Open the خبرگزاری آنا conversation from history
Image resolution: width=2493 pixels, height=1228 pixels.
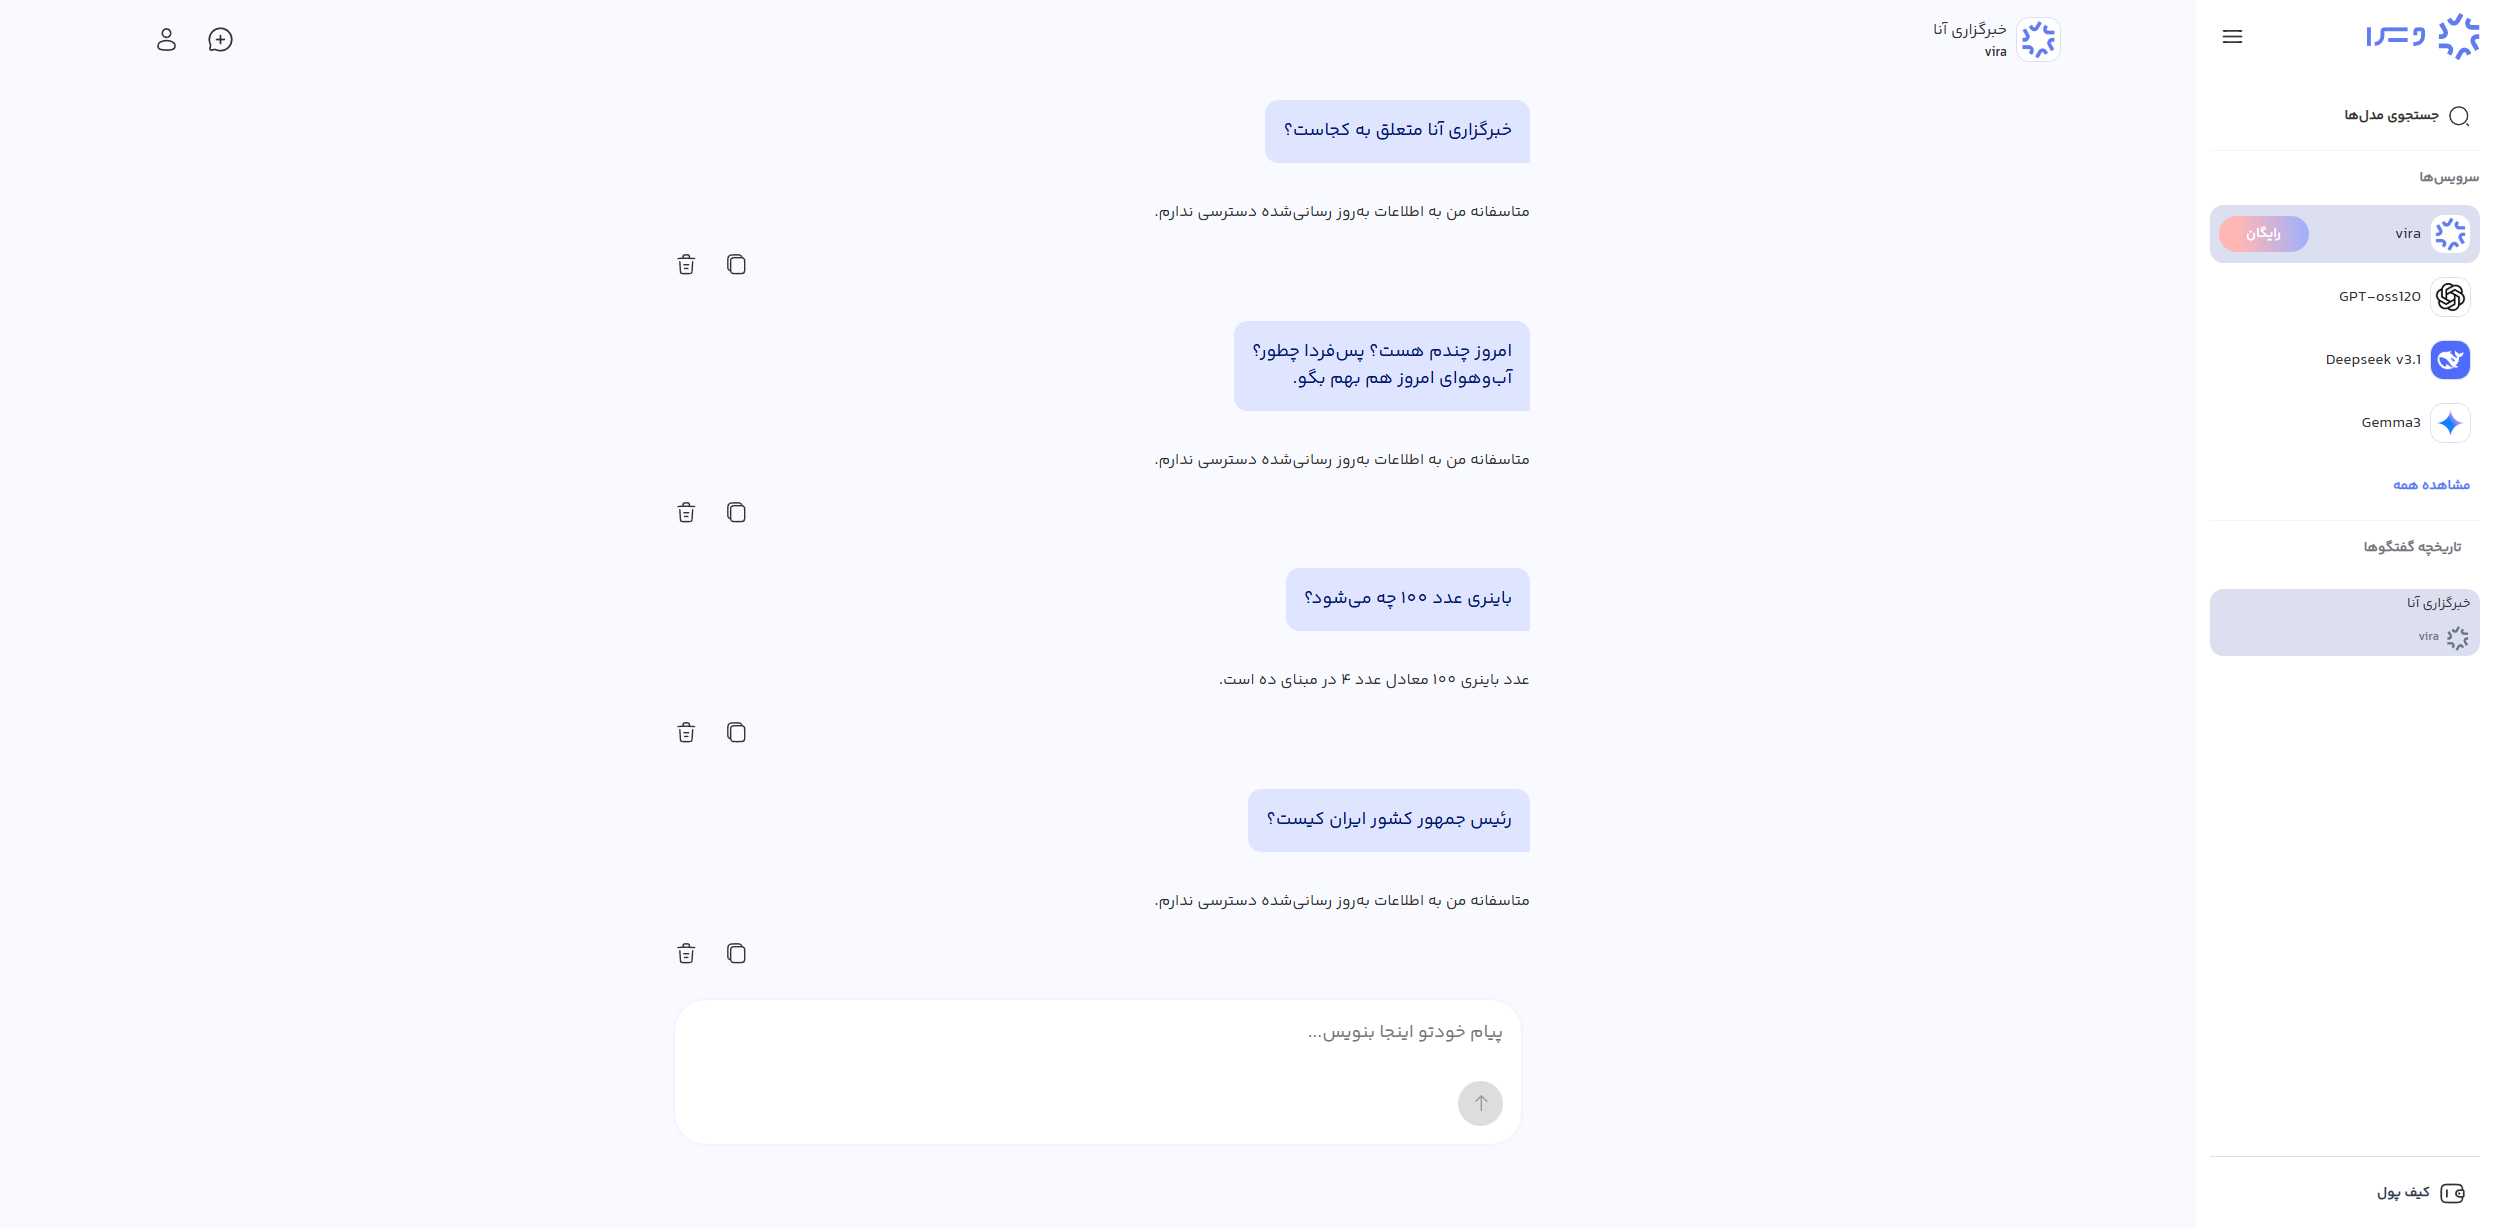pyautogui.click(x=2344, y=622)
